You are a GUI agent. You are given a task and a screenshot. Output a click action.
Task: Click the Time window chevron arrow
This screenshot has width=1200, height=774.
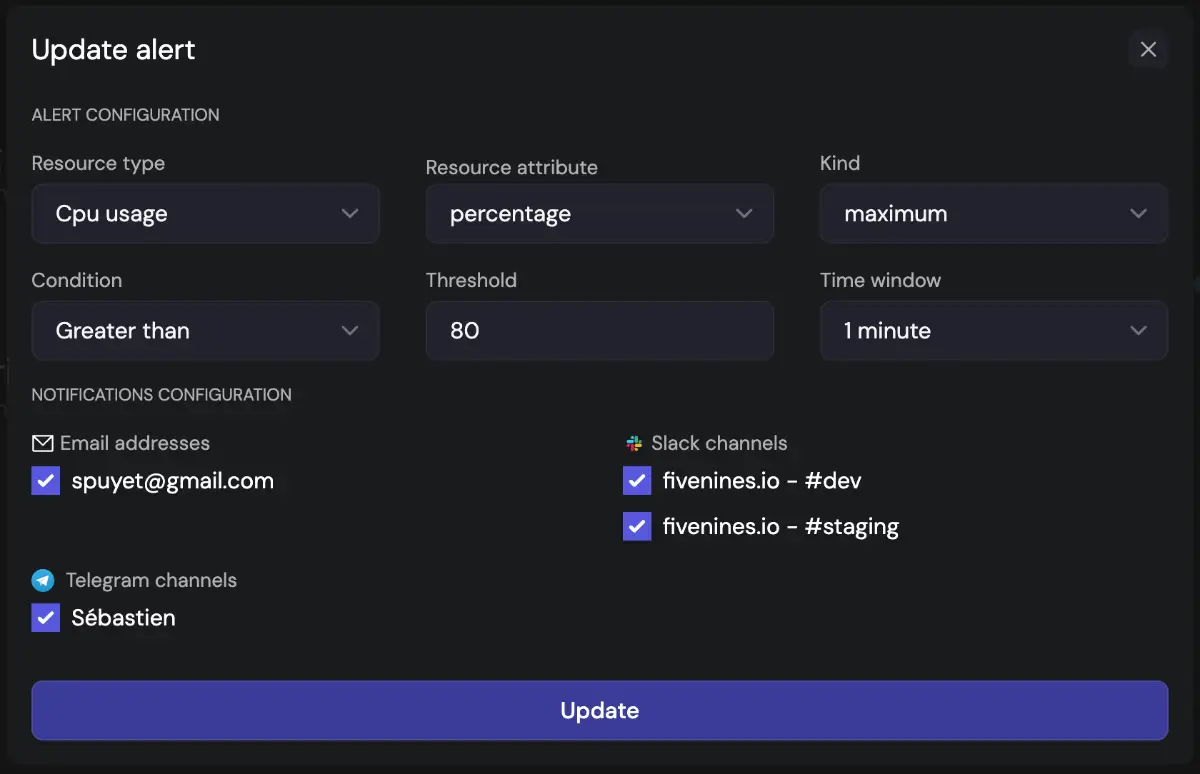pyautogui.click(x=1137, y=331)
